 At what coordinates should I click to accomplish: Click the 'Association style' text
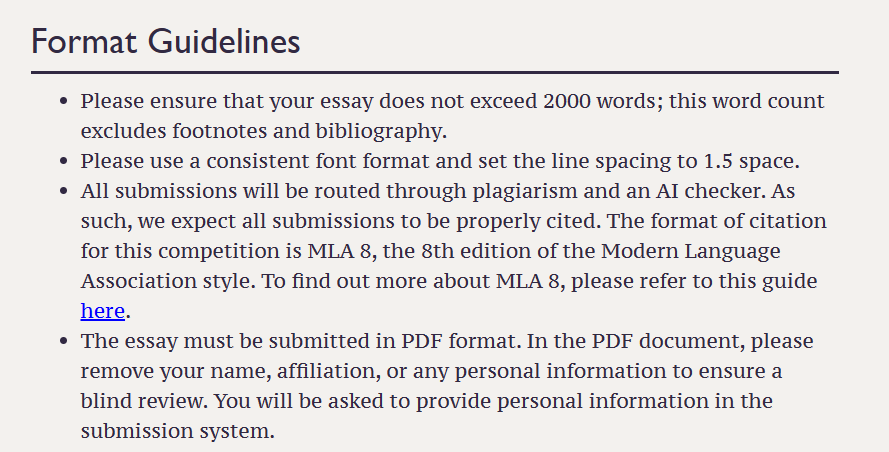pyautogui.click(x=168, y=281)
